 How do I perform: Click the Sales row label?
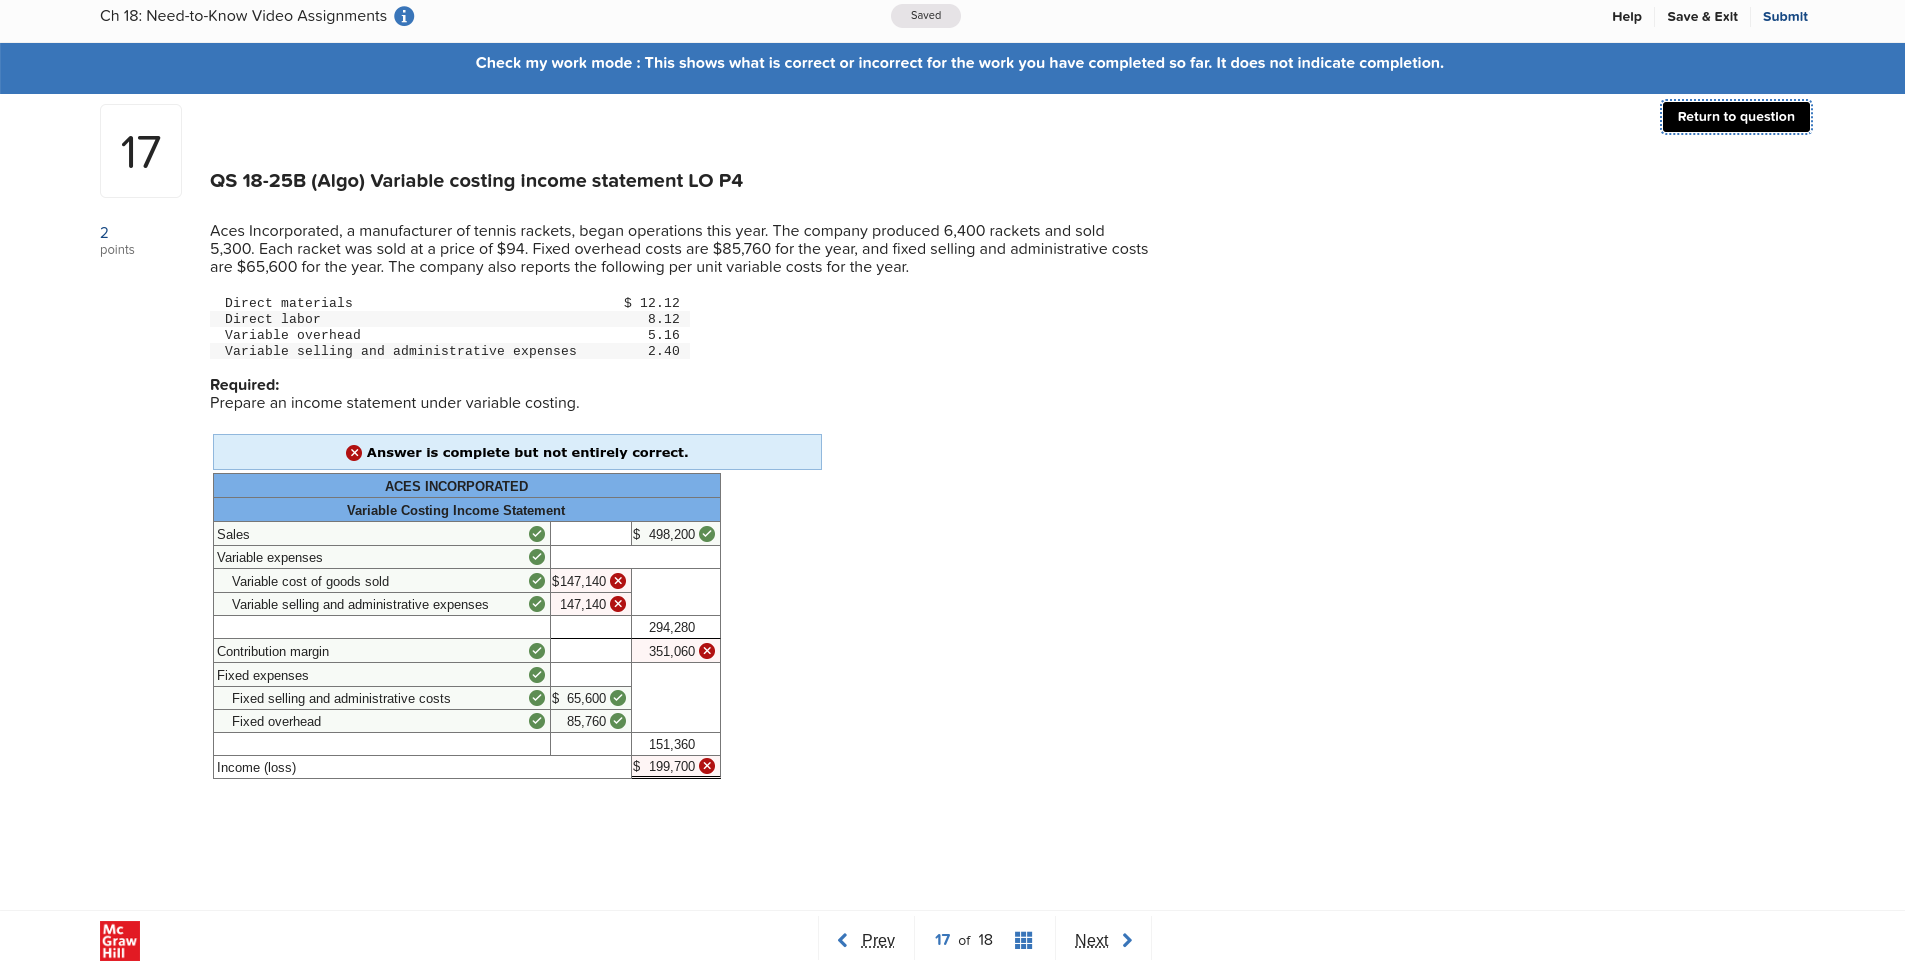[233, 534]
